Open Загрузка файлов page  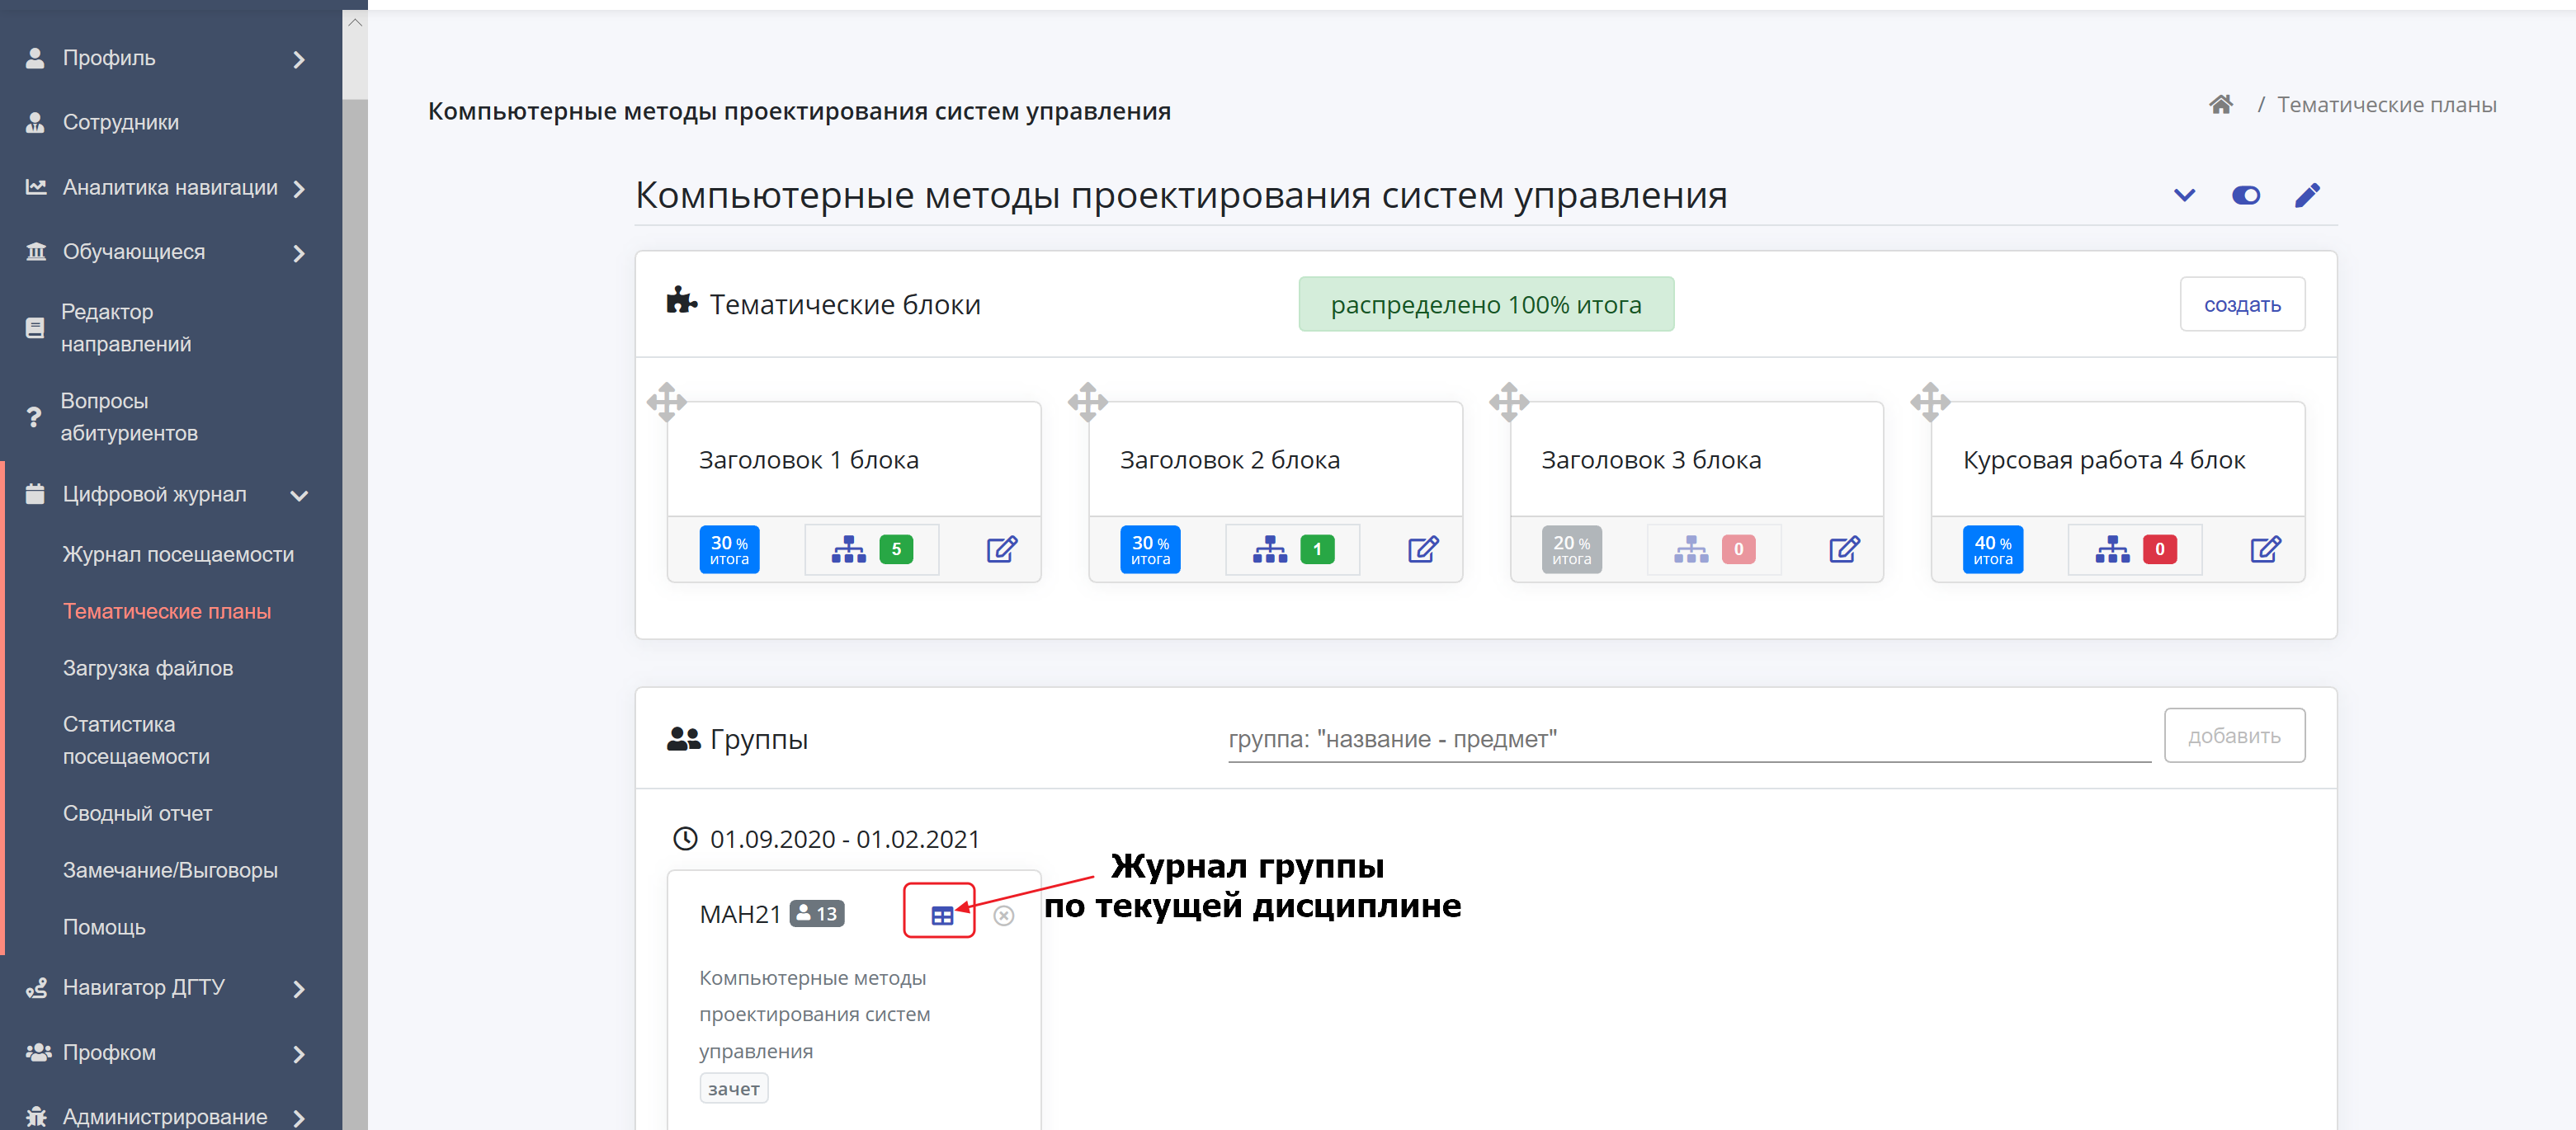[147, 668]
